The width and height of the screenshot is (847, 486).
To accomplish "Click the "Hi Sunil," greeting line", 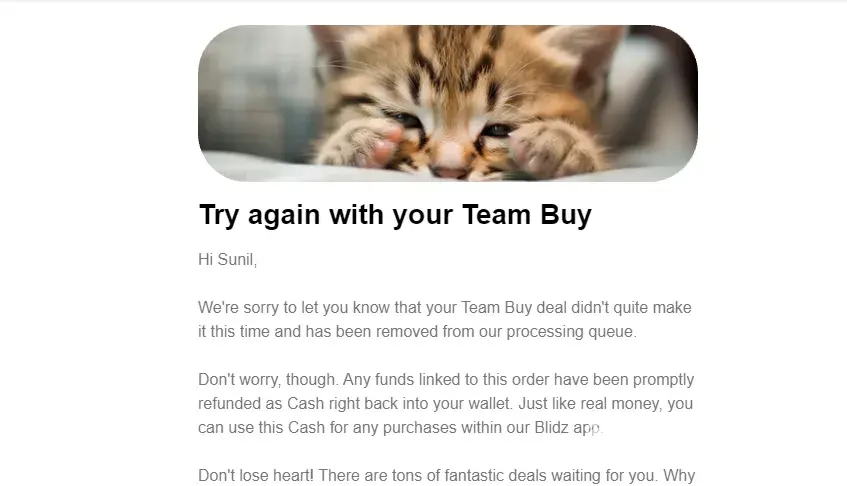I will click(x=227, y=260).
